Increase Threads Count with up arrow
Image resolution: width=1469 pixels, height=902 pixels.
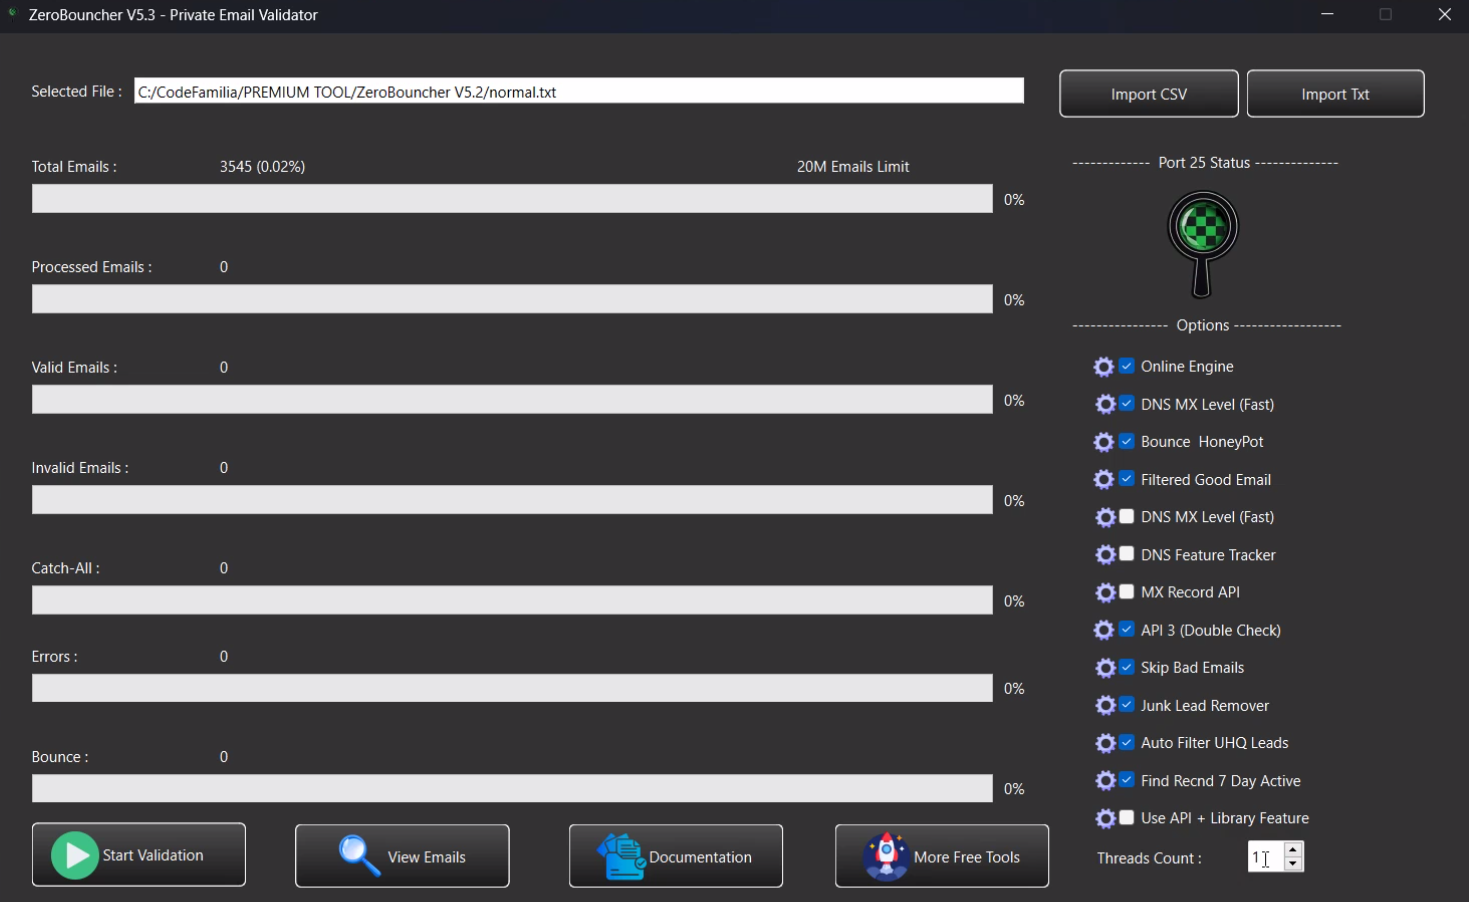coord(1294,849)
